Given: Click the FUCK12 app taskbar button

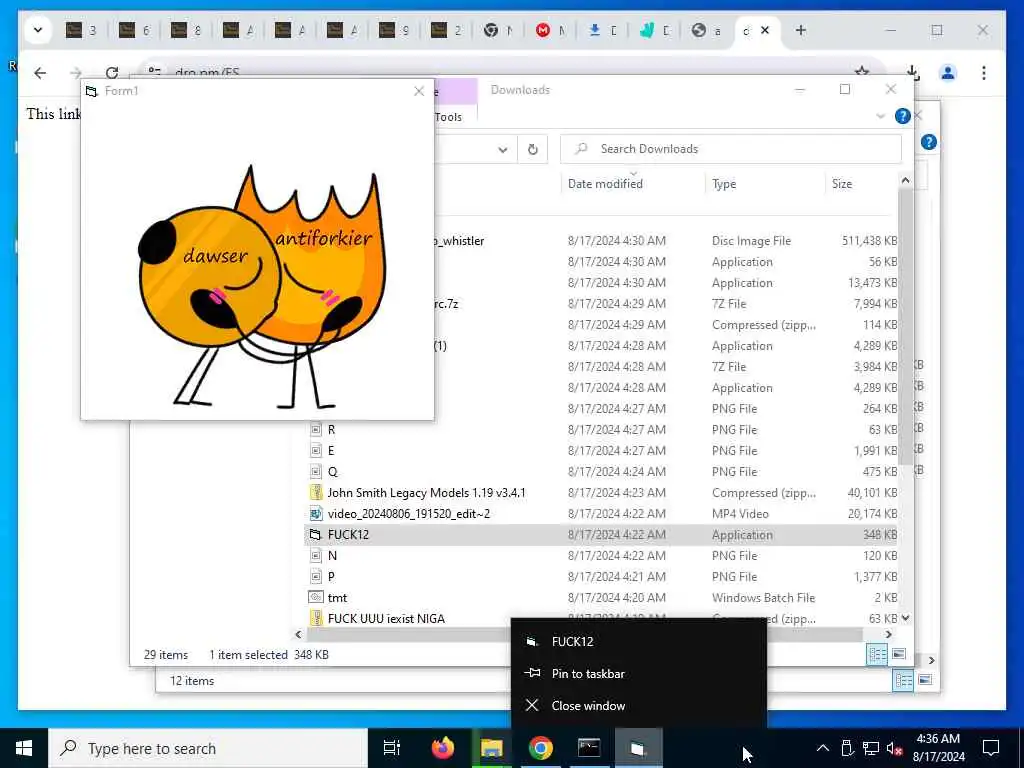Looking at the screenshot, I should 638,748.
